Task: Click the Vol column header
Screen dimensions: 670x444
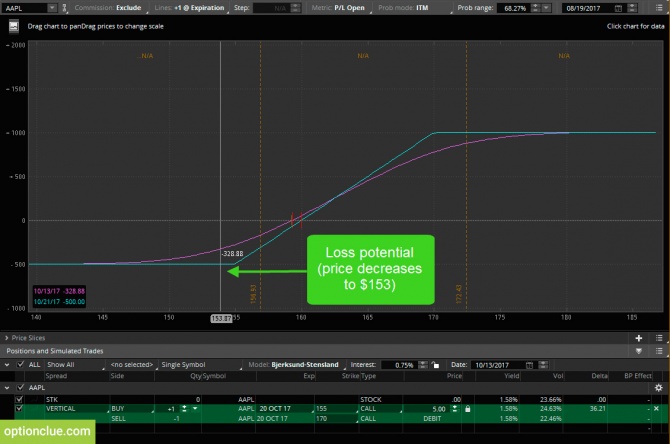Action: click(558, 376)
